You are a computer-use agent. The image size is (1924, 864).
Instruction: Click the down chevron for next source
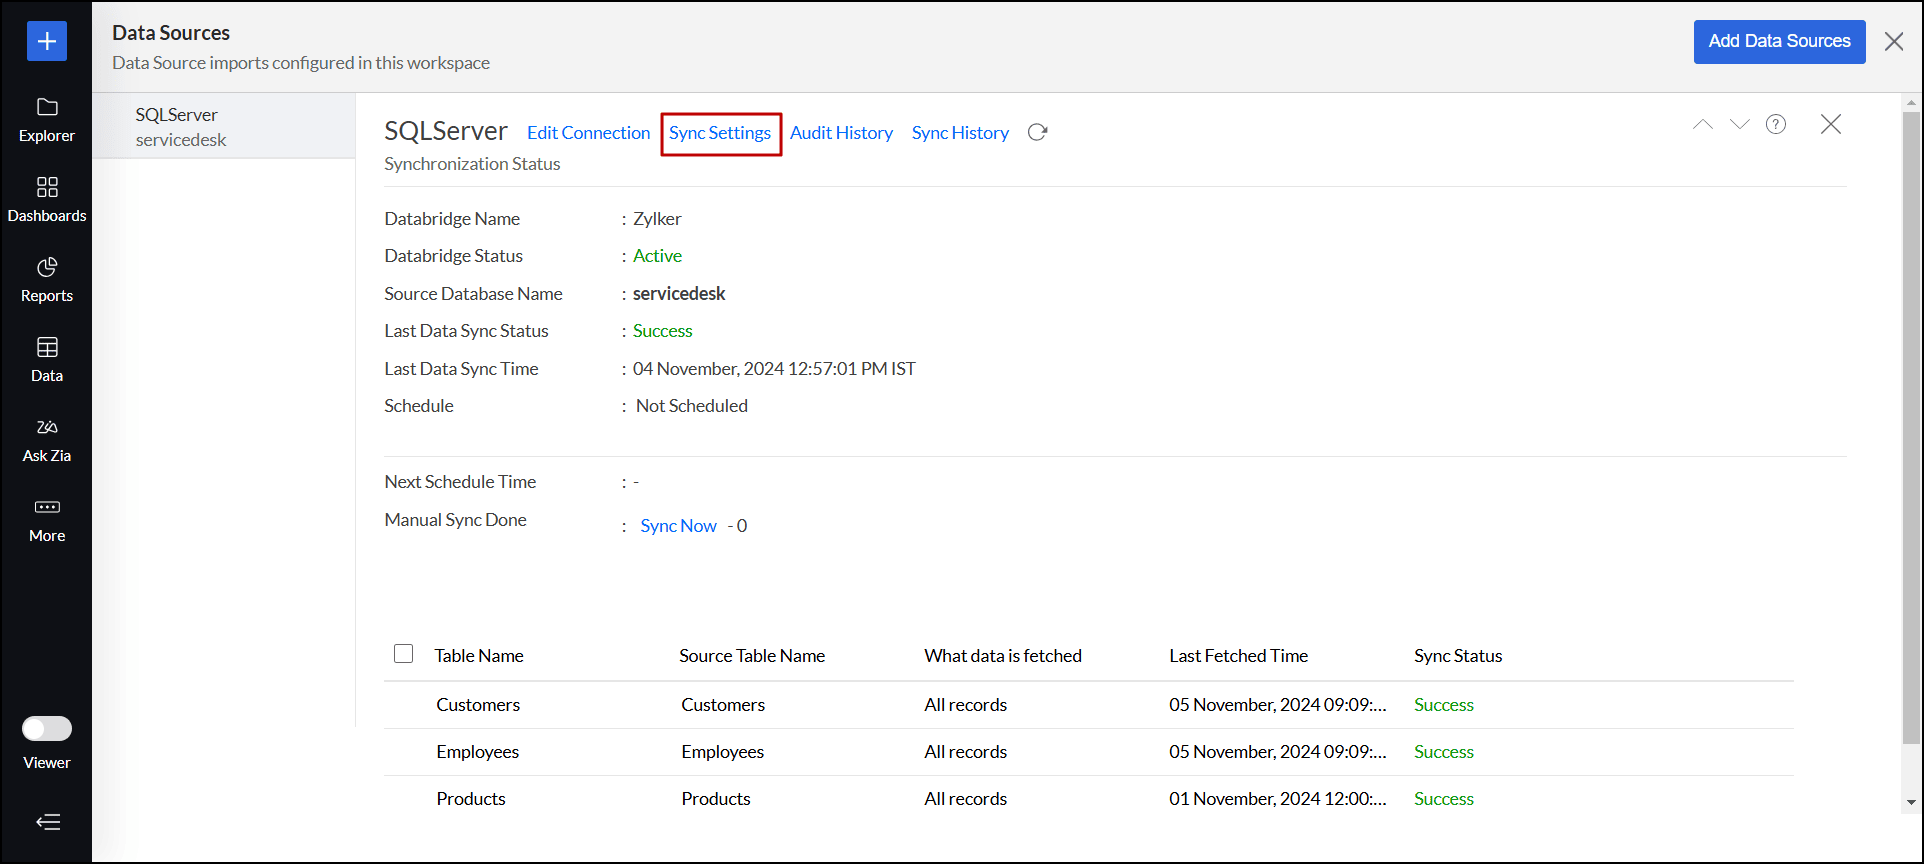click(x=1739, y=124)
